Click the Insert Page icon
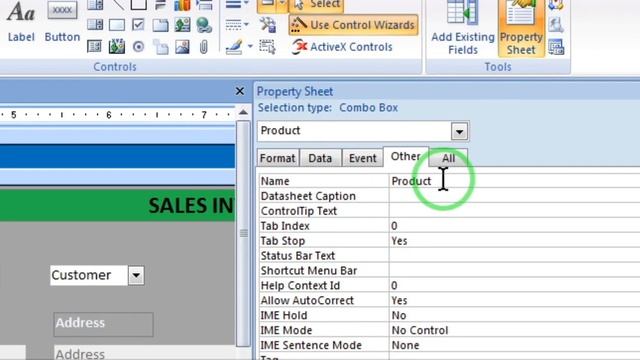Image resolution: width=640 pixels, height=360 pixels. (x=160, y=47)
